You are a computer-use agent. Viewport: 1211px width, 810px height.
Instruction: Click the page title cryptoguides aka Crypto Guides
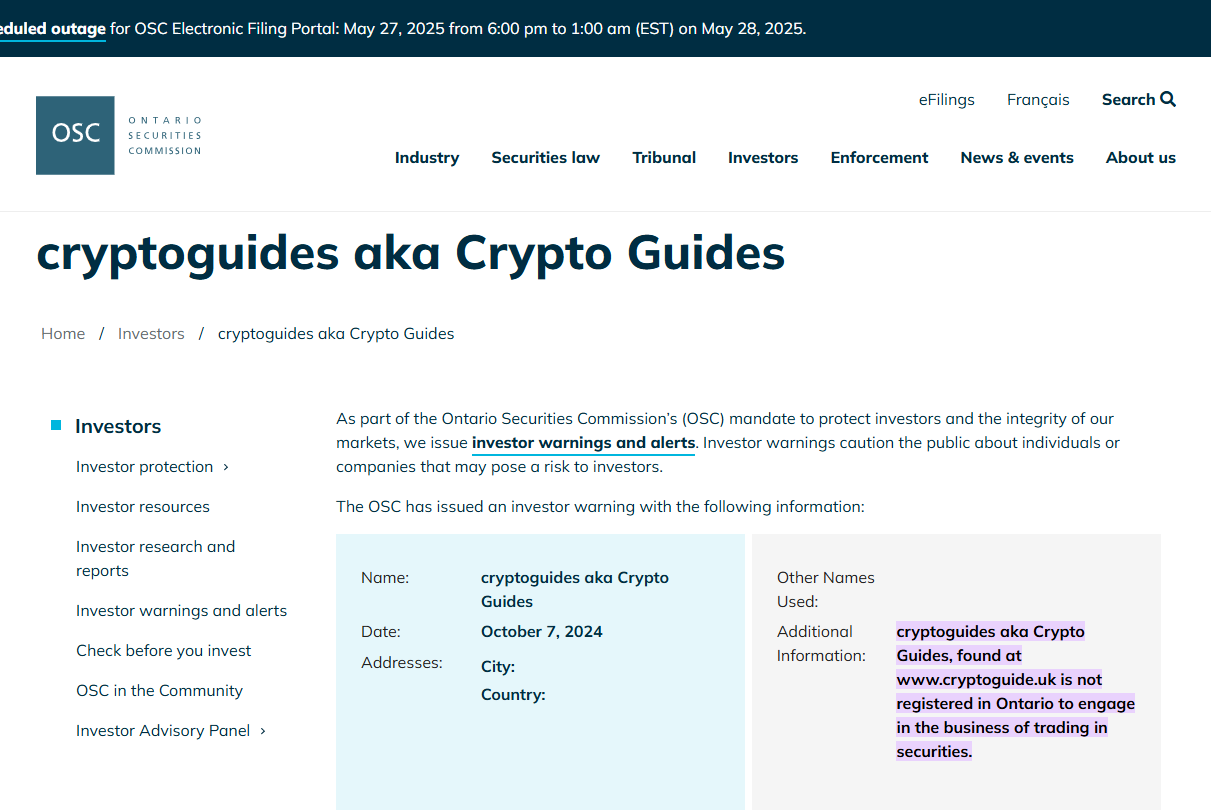(x=411, y=254)
